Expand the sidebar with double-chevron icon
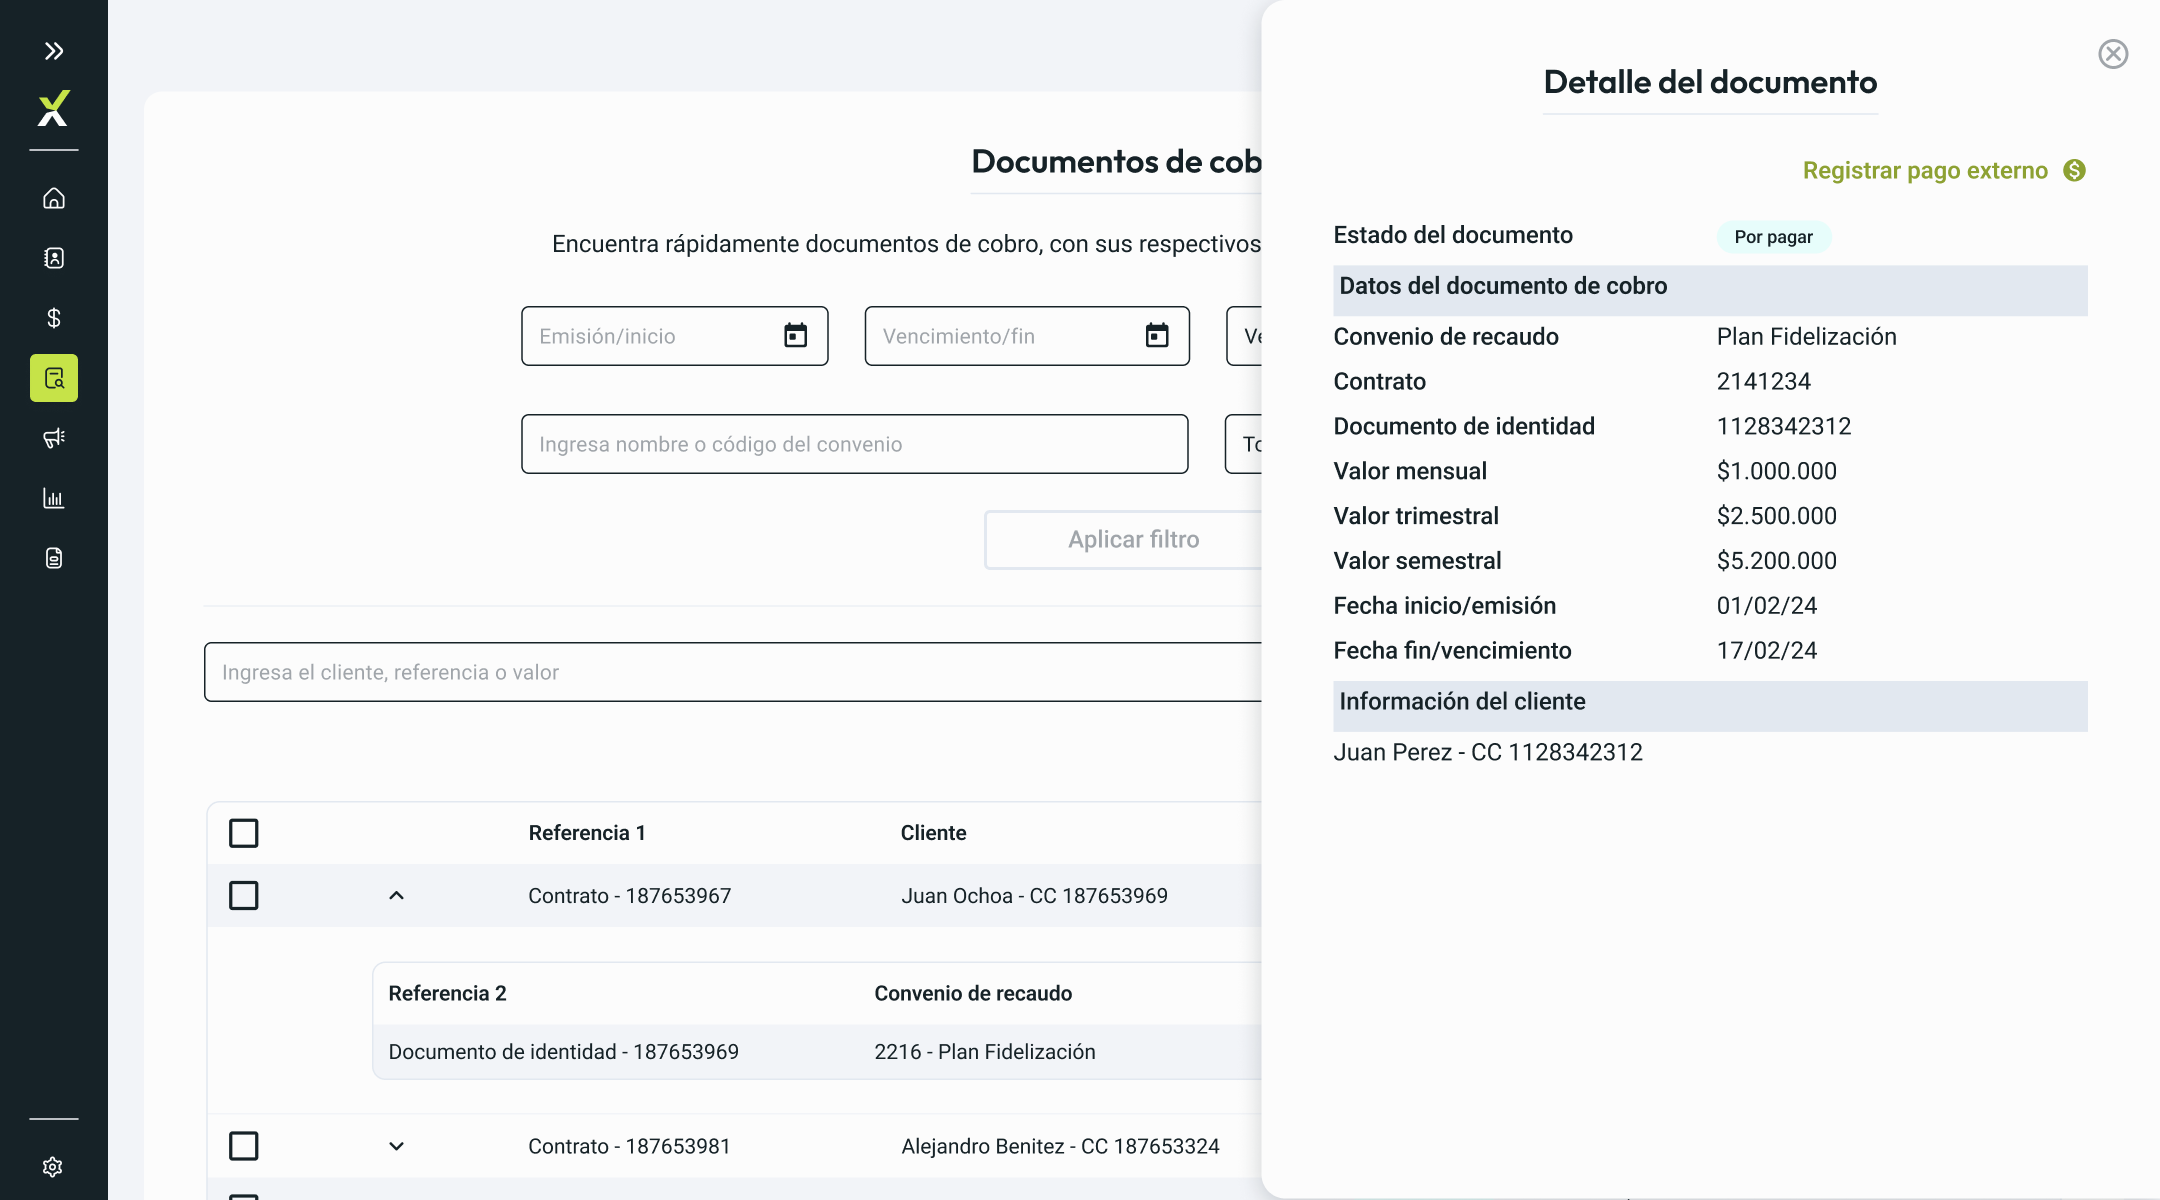The image size is (2160, 1200). click(54, 51)
